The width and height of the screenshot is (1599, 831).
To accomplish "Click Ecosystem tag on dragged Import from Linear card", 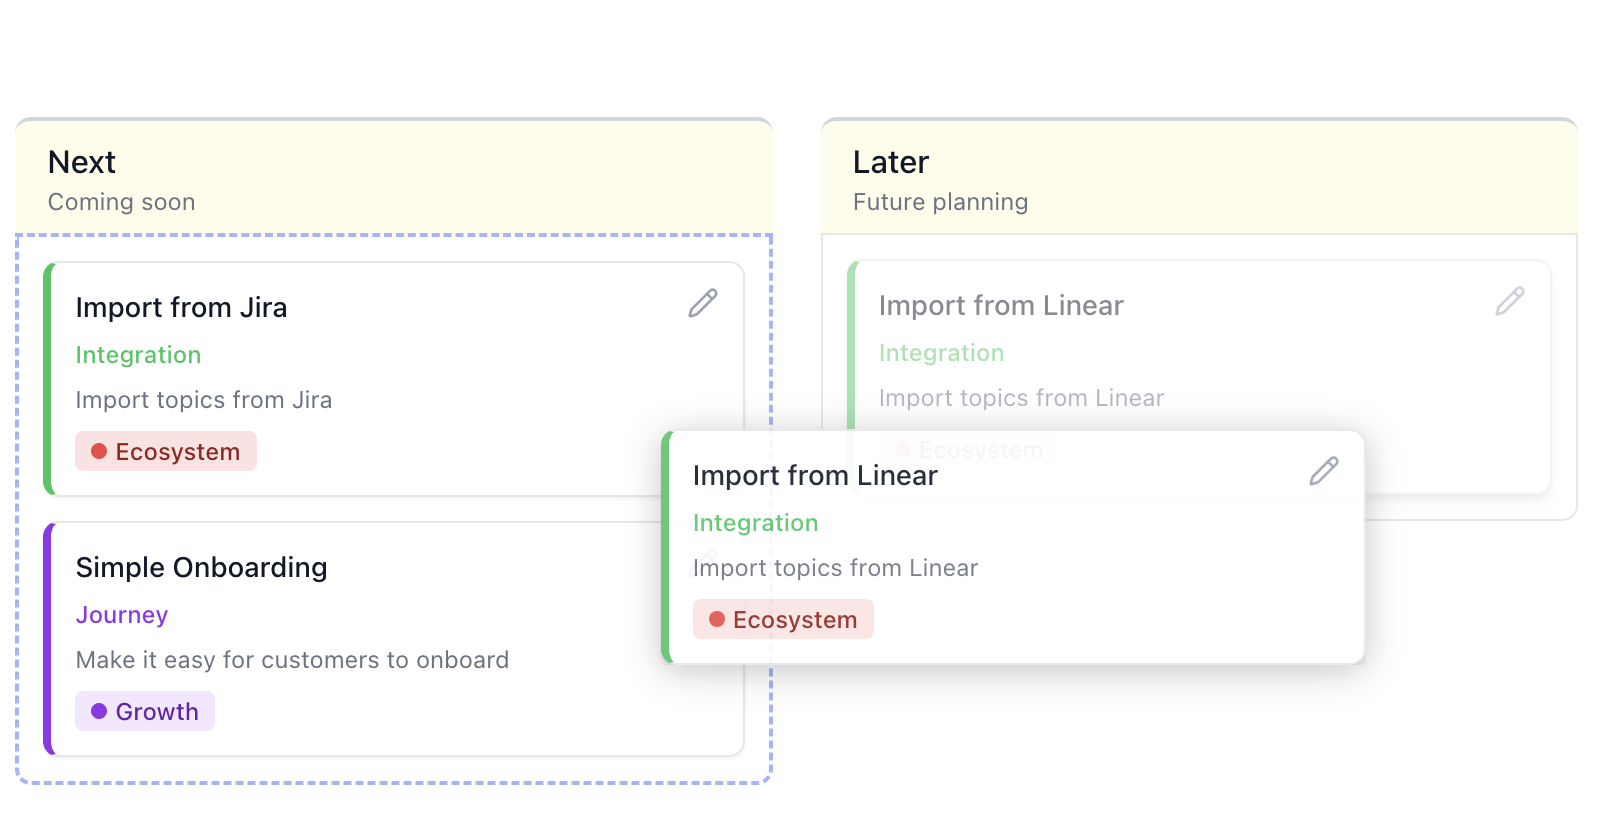I will click(x=784, y=619).
